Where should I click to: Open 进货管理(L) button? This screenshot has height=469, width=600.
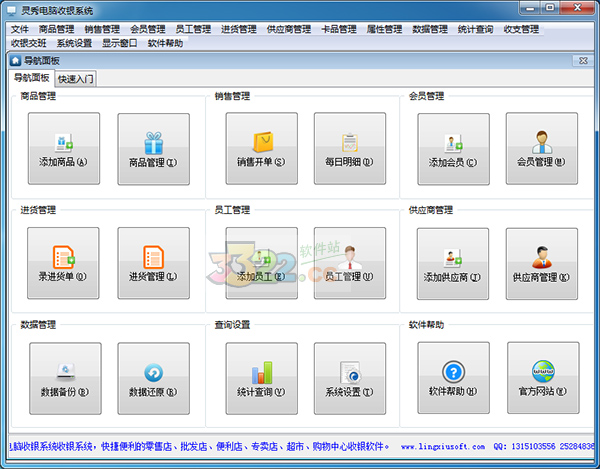click(153, 263)
